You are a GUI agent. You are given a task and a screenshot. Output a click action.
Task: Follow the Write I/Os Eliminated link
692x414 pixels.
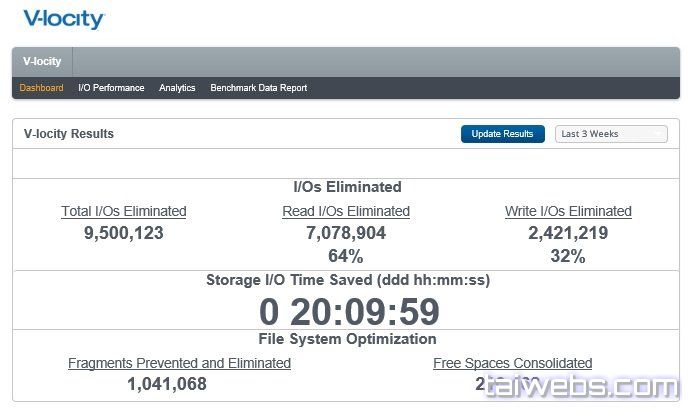point(568,211)
